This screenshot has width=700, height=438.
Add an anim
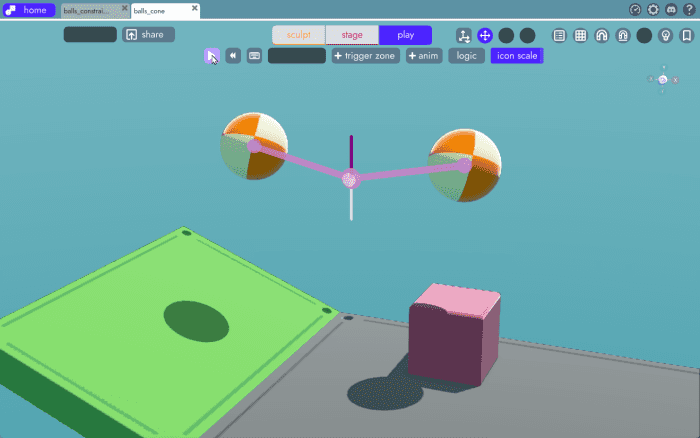[423, 56]
